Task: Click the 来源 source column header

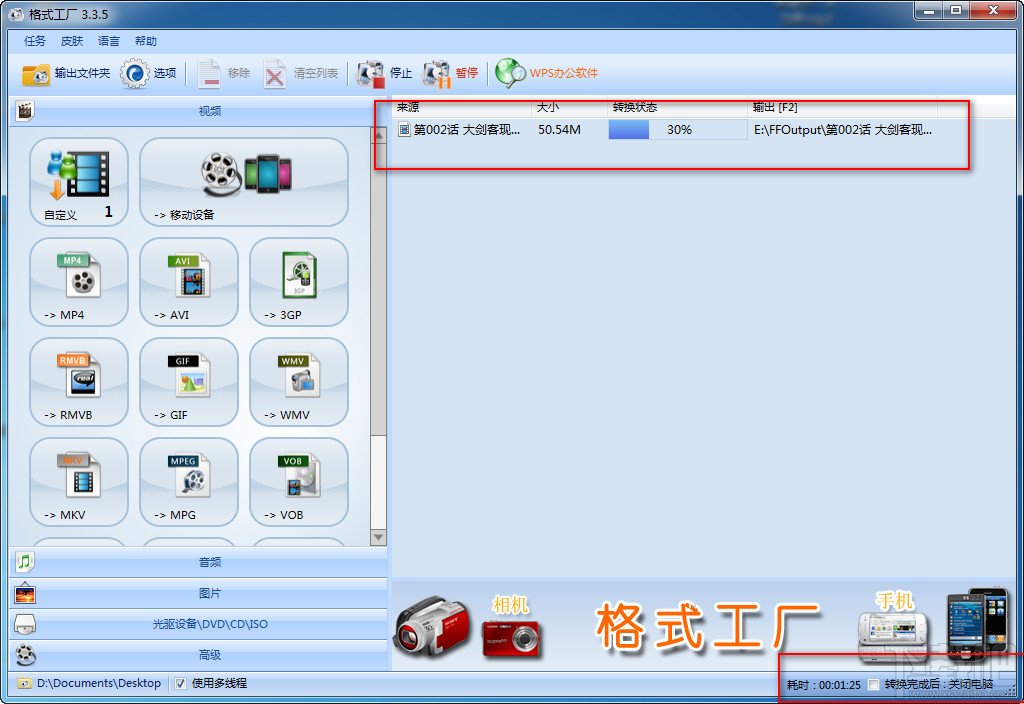Action: [x=462, y=107]
